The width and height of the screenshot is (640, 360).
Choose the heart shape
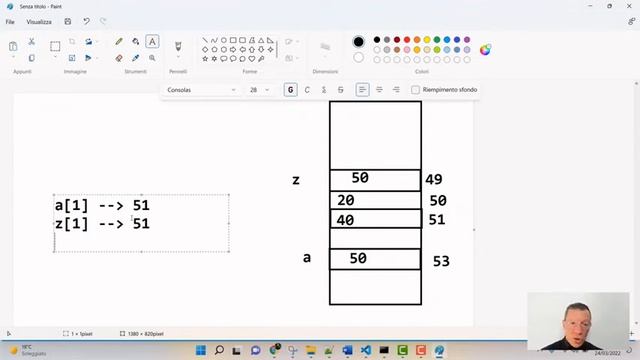point(252,59)
